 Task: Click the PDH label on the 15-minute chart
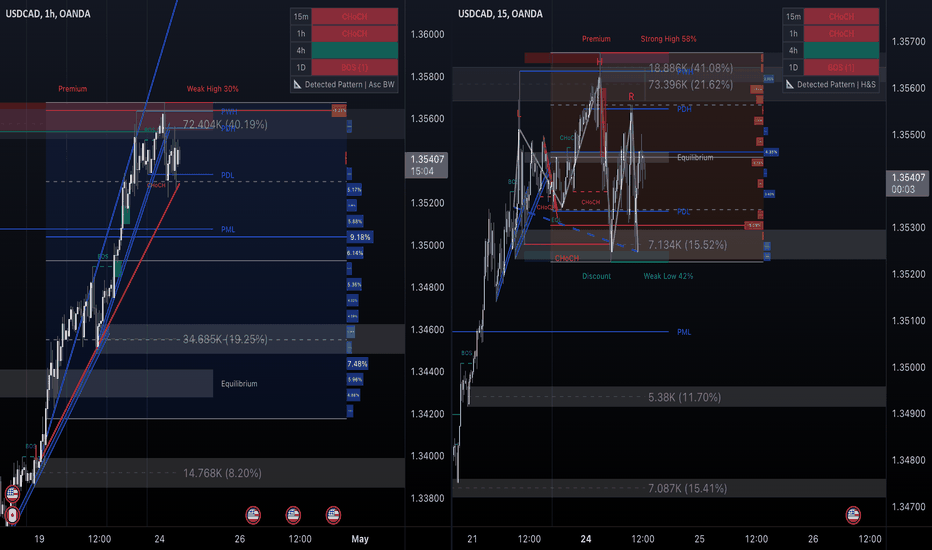point(684,109)
